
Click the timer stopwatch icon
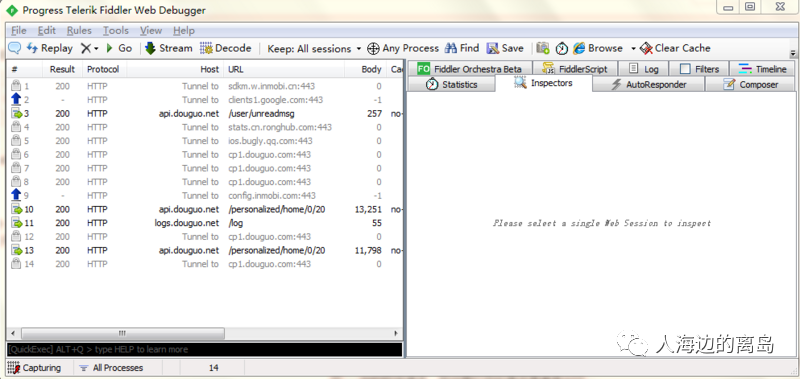(562, 48)
